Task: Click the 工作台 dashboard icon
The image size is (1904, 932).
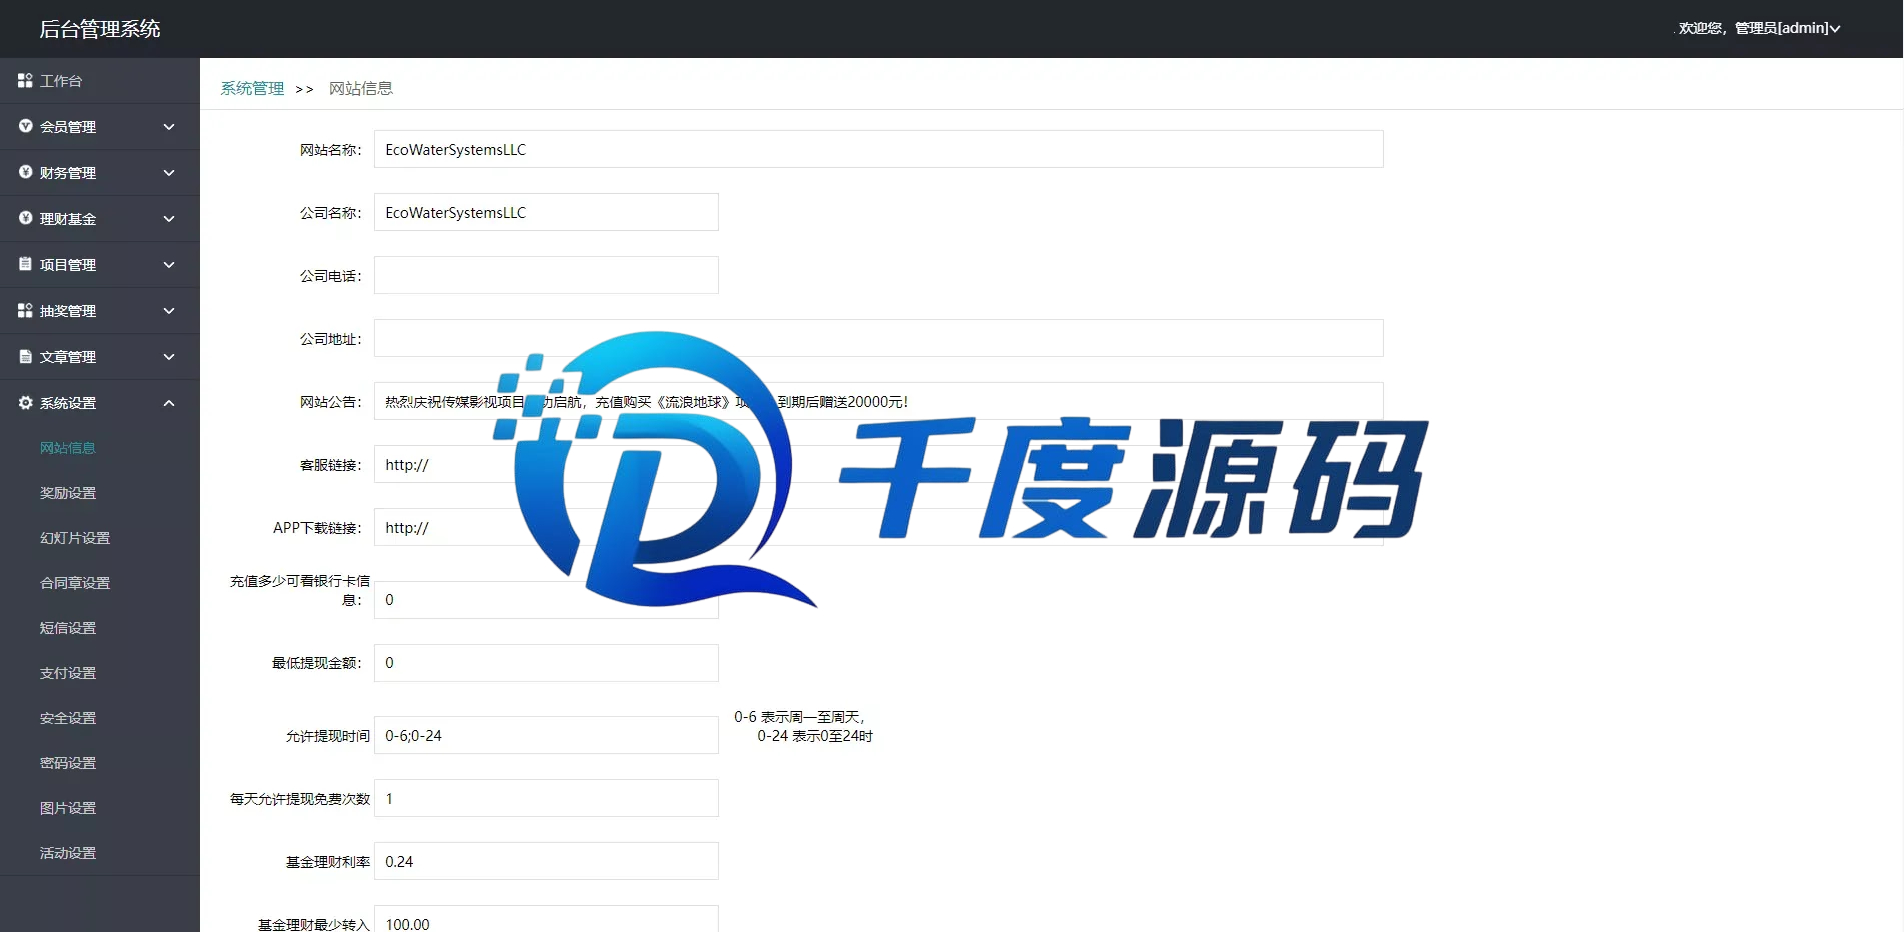Action: point(25,80)
